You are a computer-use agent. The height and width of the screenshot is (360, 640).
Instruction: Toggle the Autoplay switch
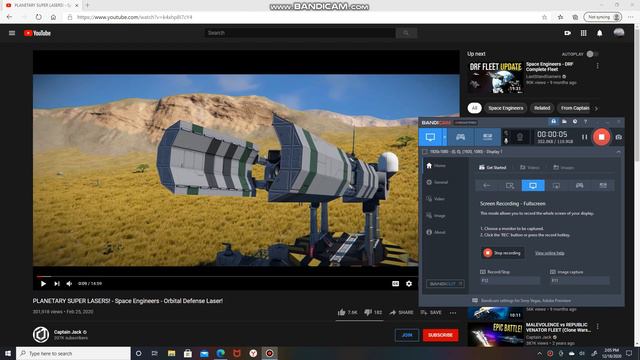click(x=591, y=54)
